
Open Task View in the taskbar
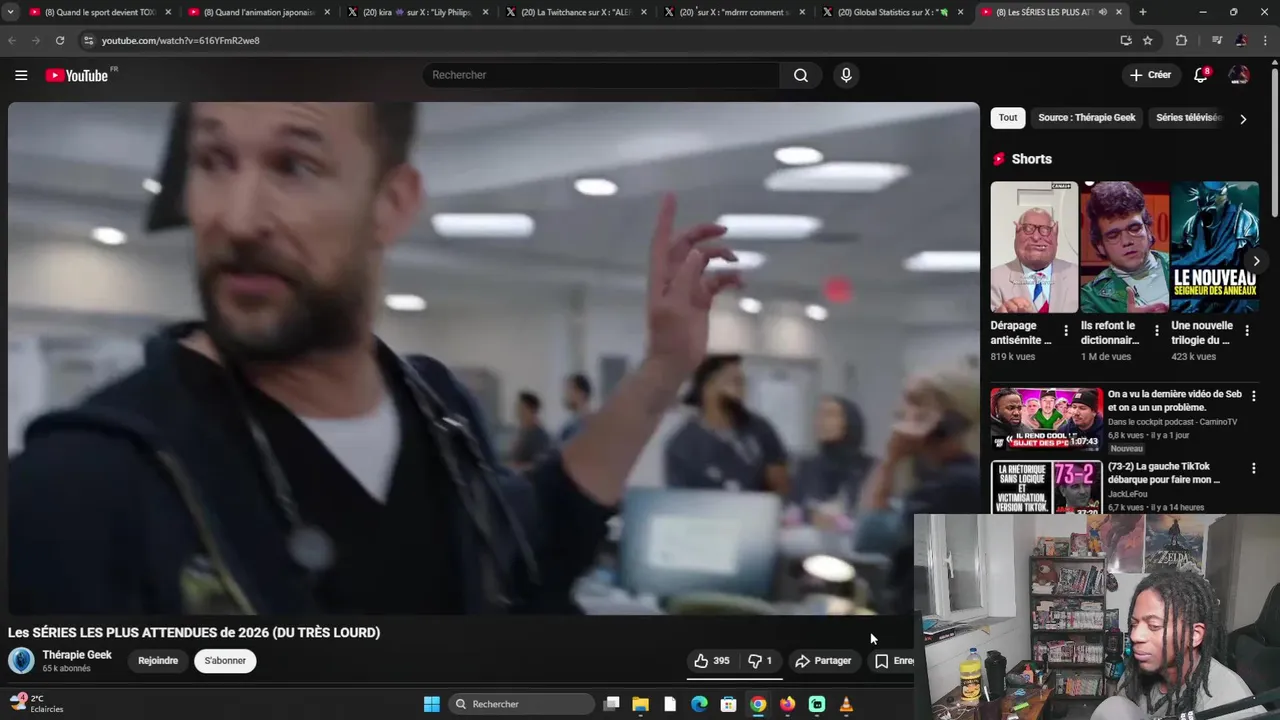(x=612, y=704)
